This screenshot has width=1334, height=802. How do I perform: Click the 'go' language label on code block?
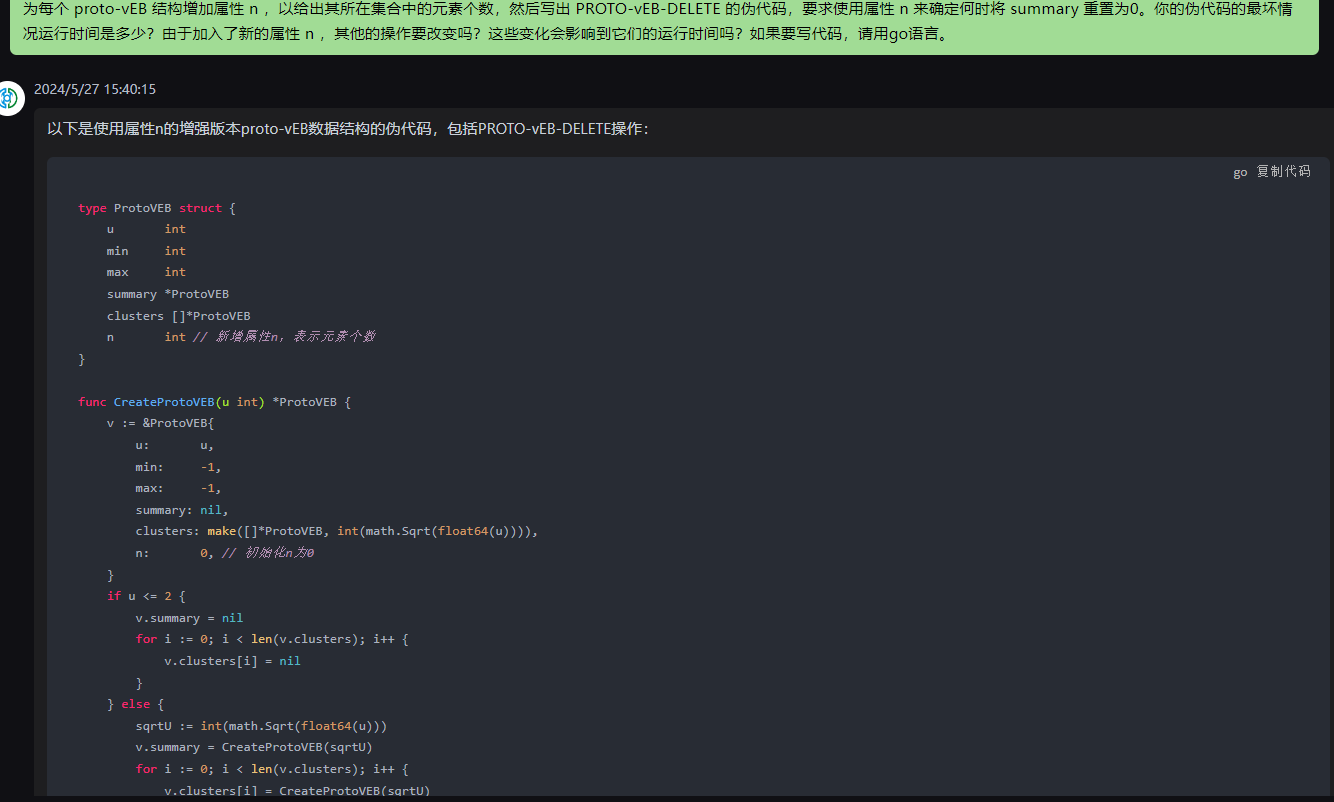coord(1240,172)
